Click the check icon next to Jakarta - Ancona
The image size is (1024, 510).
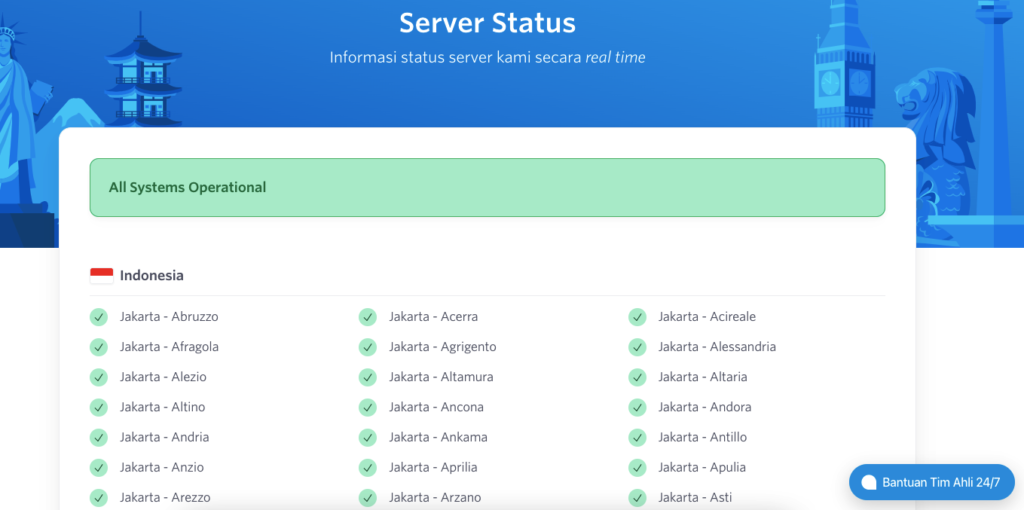[368, 407]
